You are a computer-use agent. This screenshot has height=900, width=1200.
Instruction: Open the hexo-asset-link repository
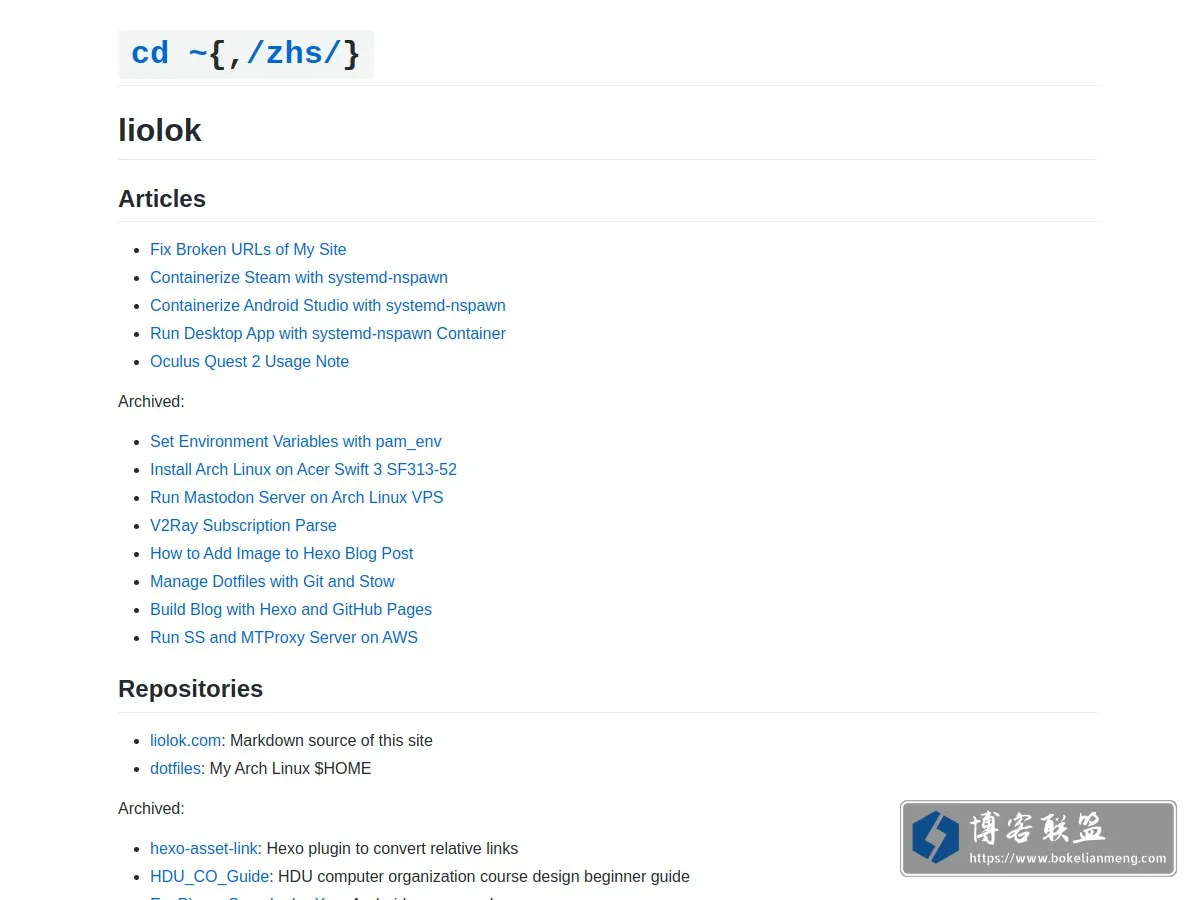click(204, 848)
